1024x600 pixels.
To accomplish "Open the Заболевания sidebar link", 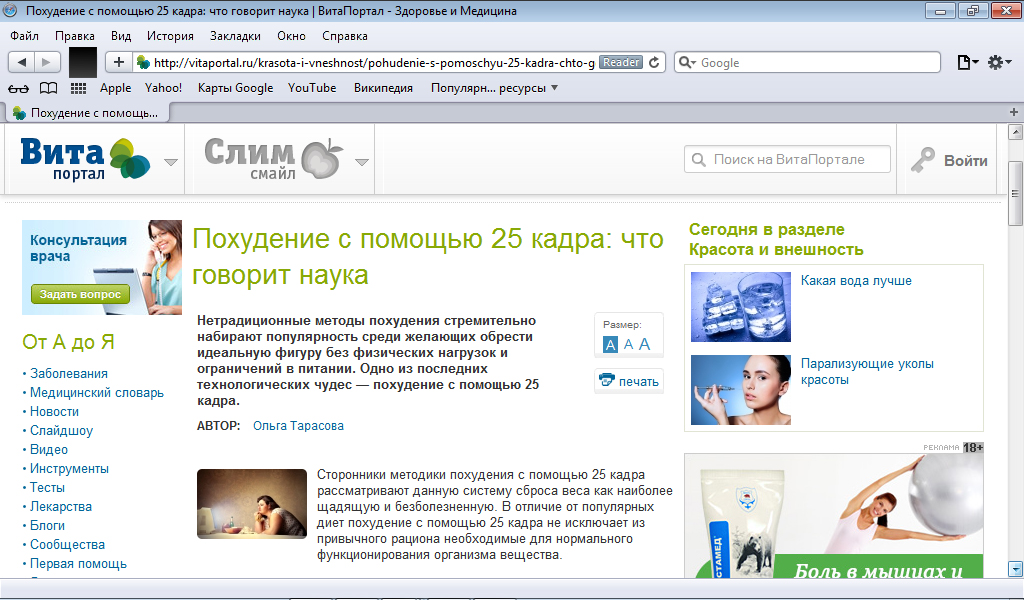I will [x=69, y=373].
